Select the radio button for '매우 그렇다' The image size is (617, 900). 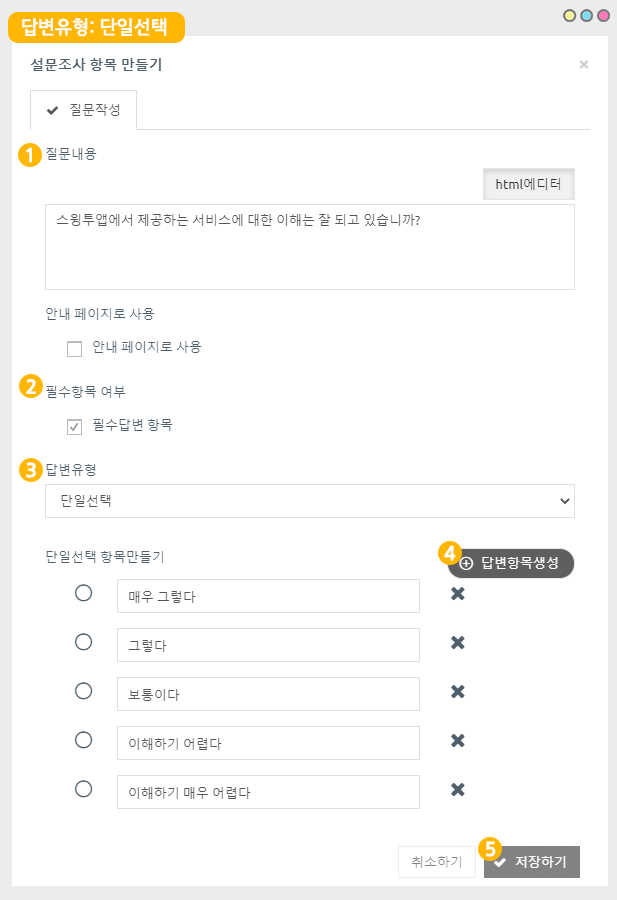click(x=84, y=593)
